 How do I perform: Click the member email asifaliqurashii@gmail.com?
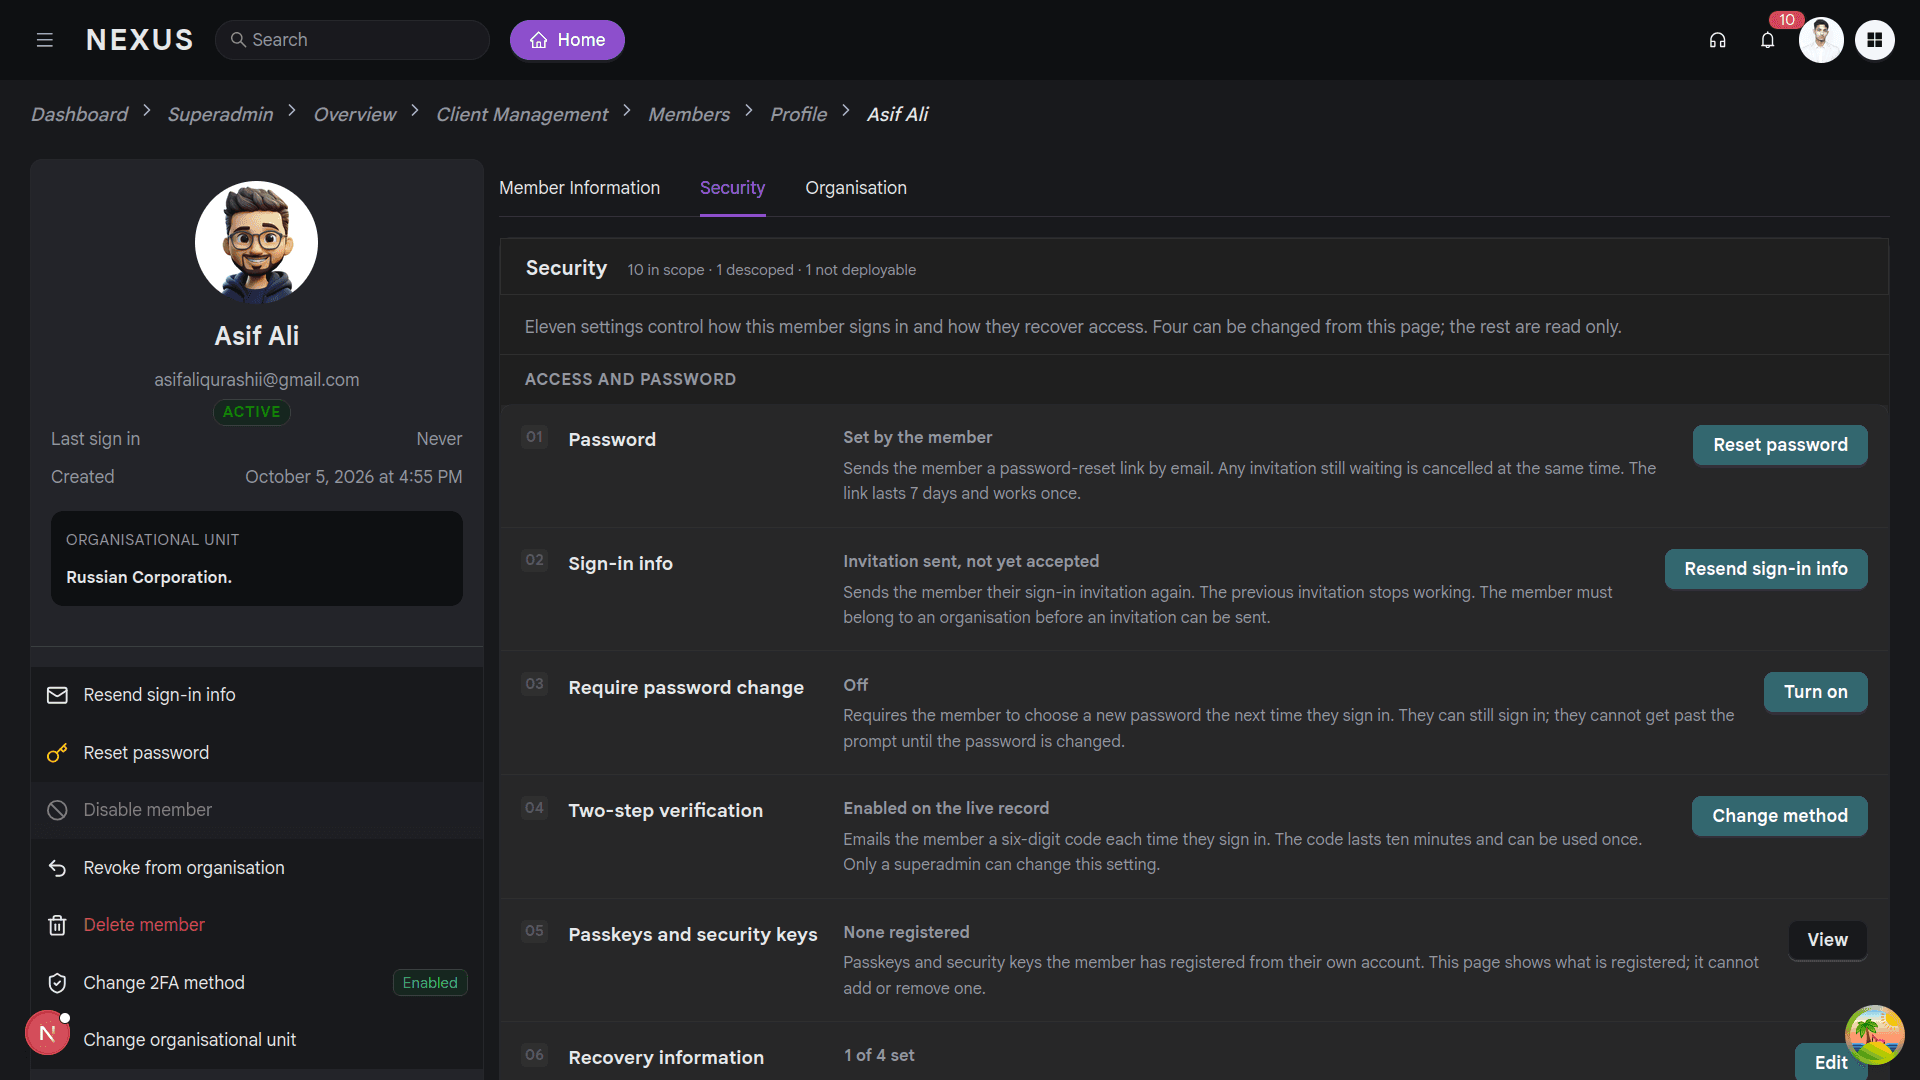(257, 380)
